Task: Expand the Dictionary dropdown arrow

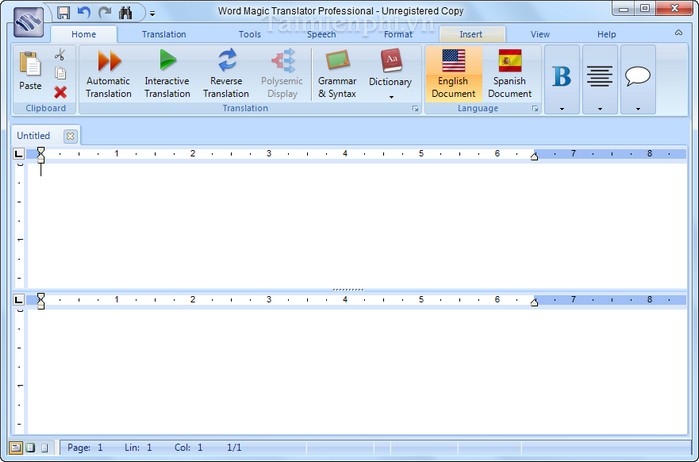Action: [x=391, y=97]
